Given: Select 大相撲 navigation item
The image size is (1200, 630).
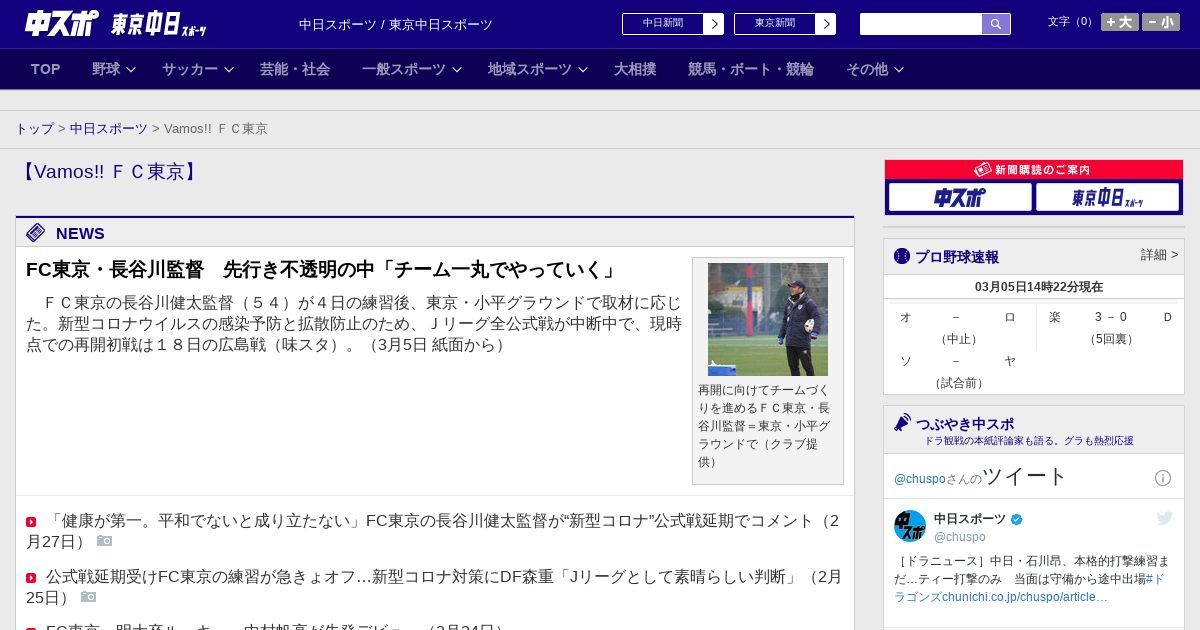Looking at the screenshot, I should (x=635, y=69).
